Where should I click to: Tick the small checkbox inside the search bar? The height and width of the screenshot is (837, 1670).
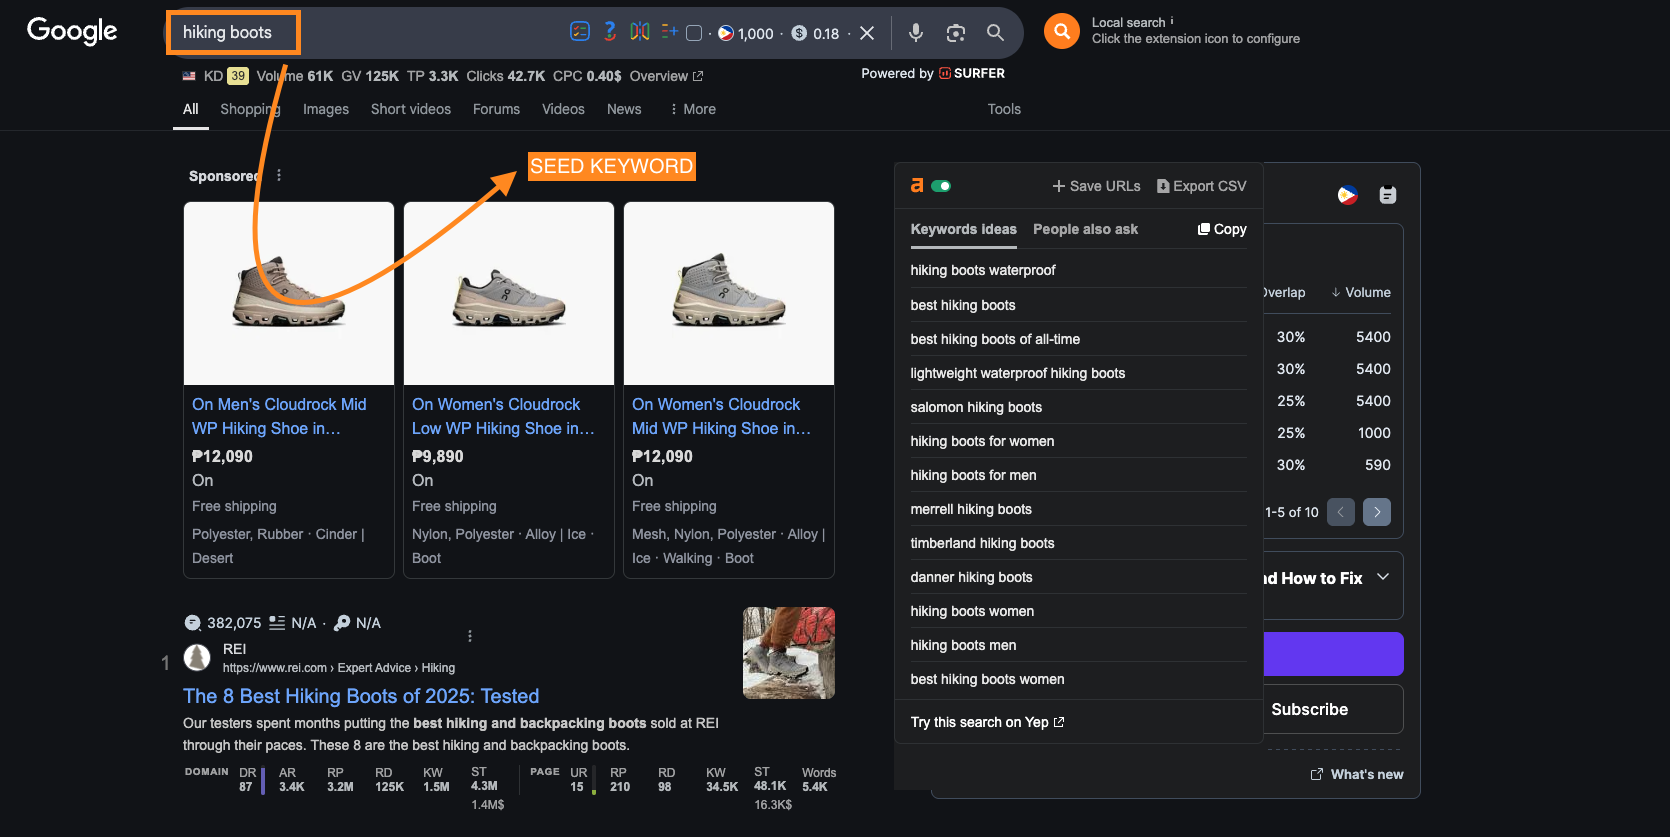pyautogui.click(x=694, y=33)
